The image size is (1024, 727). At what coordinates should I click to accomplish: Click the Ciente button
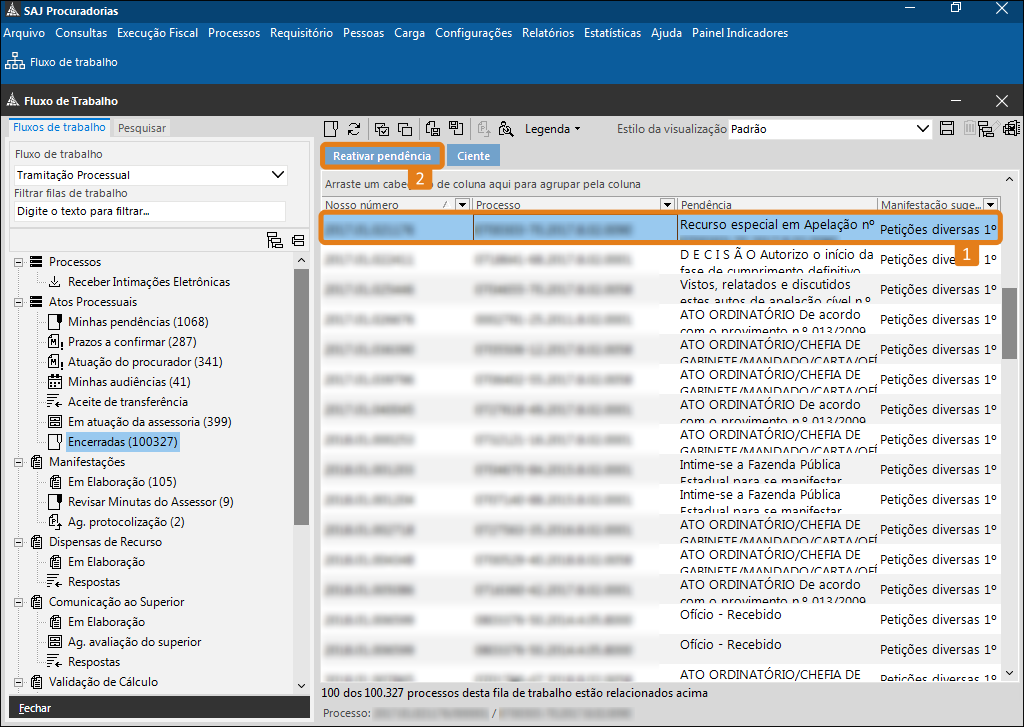click(473, 156)
